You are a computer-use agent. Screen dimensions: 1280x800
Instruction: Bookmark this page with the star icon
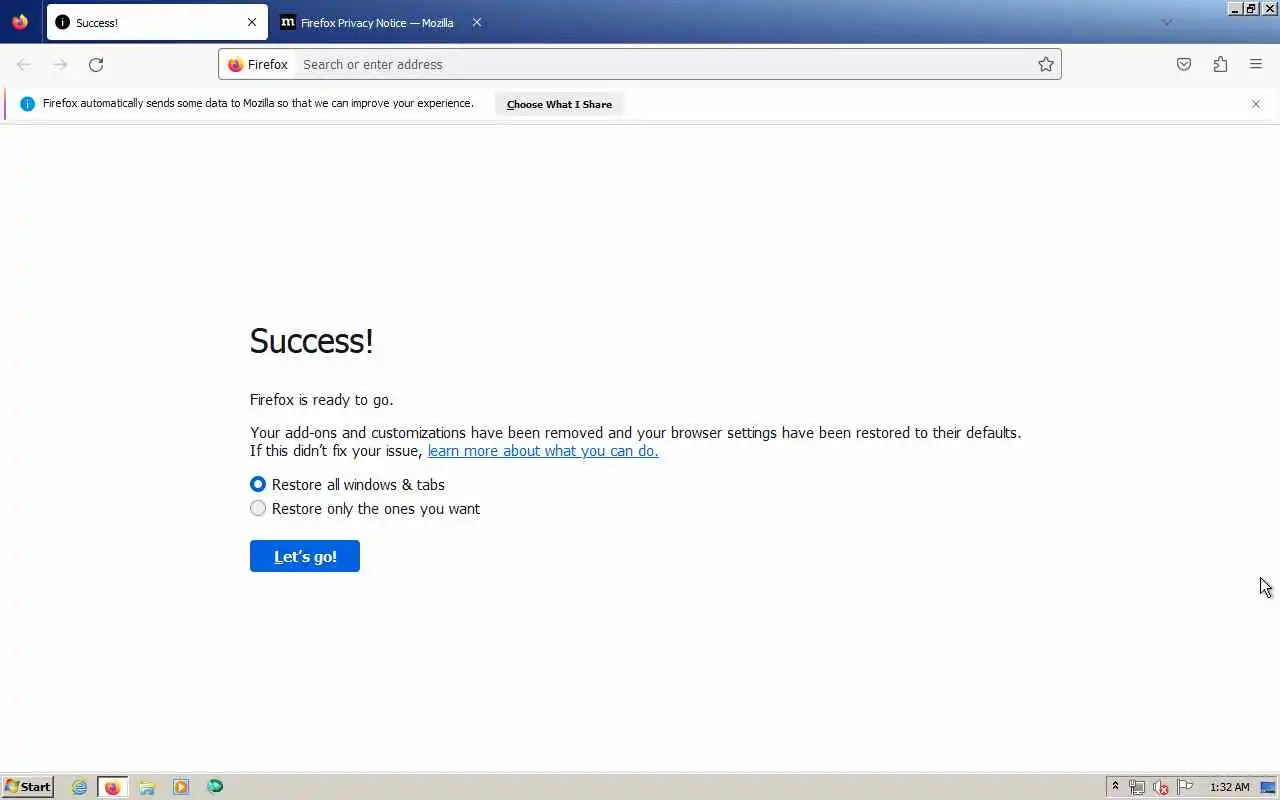1046,64
